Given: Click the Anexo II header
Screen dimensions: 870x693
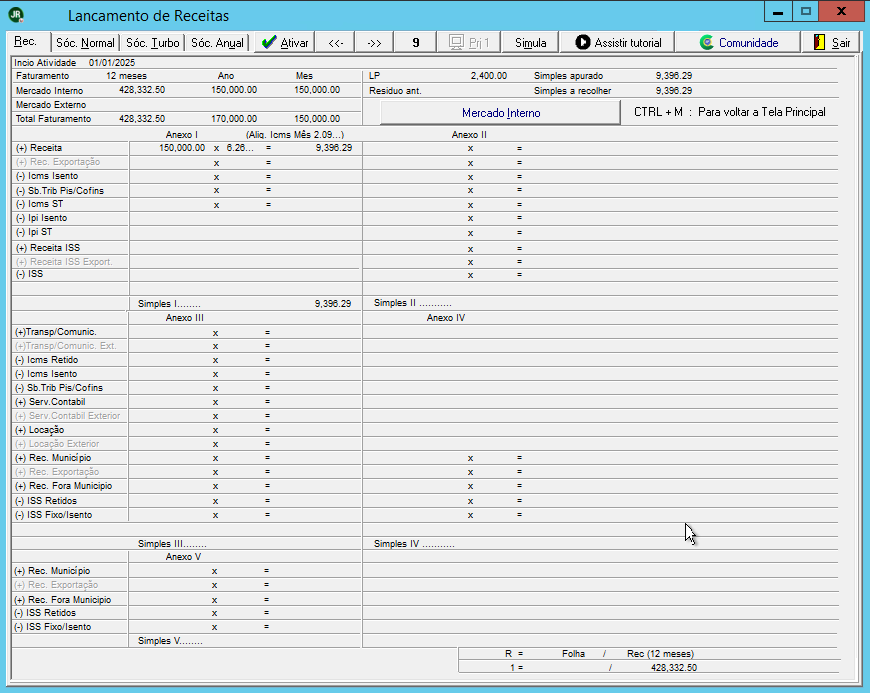Looking at the screenshot, I should (469, 135).
